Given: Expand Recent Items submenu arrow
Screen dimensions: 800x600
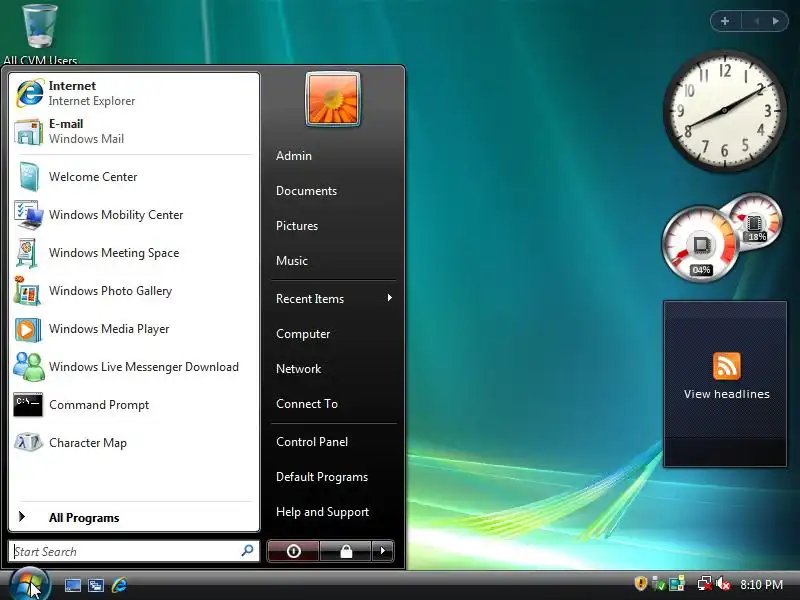Looking at the screenshot, I should pyautogui.click(x=390, y=298).
